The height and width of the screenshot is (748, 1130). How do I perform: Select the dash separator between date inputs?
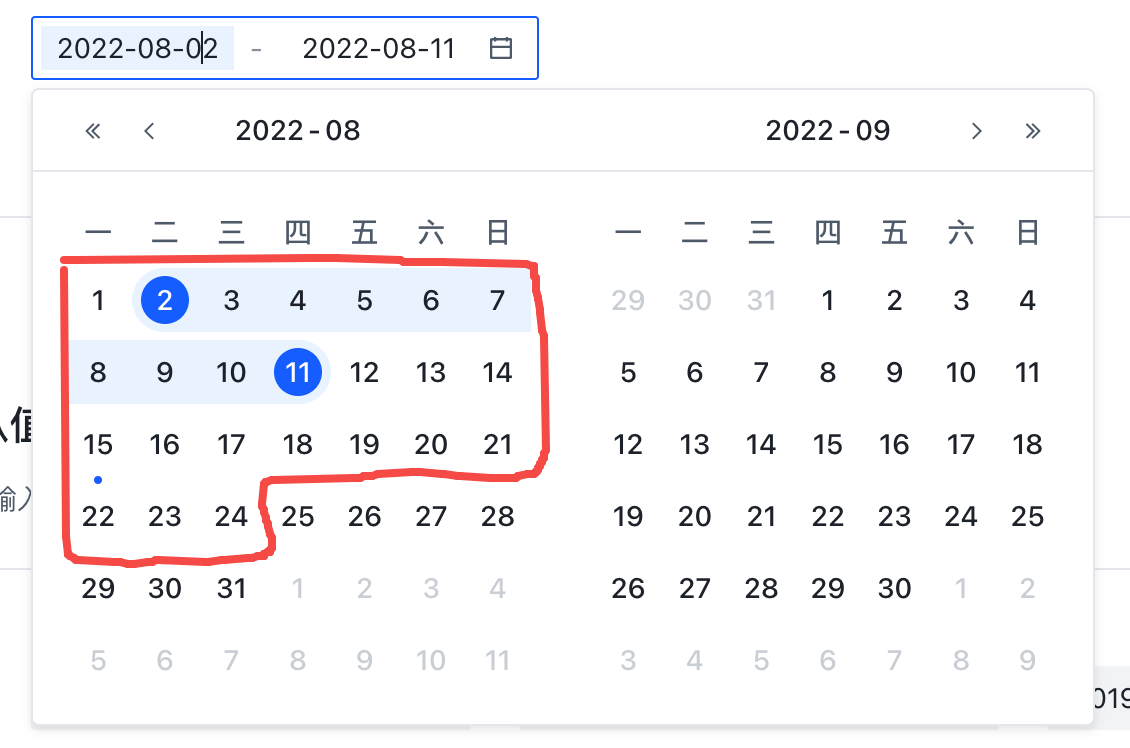coord(257,47)
